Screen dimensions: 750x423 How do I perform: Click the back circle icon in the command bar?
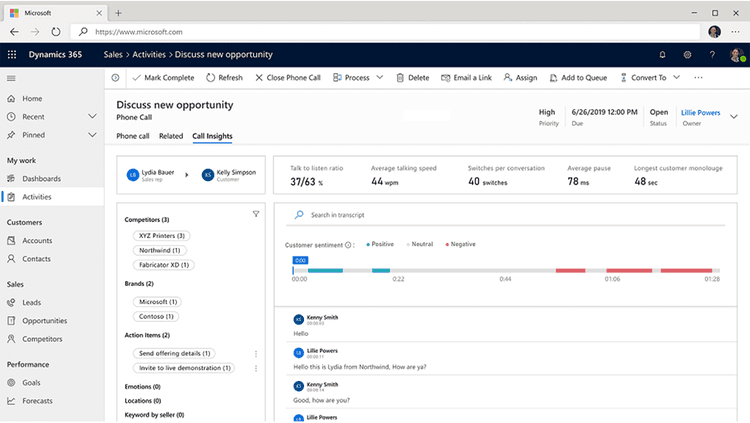[115, 78]
